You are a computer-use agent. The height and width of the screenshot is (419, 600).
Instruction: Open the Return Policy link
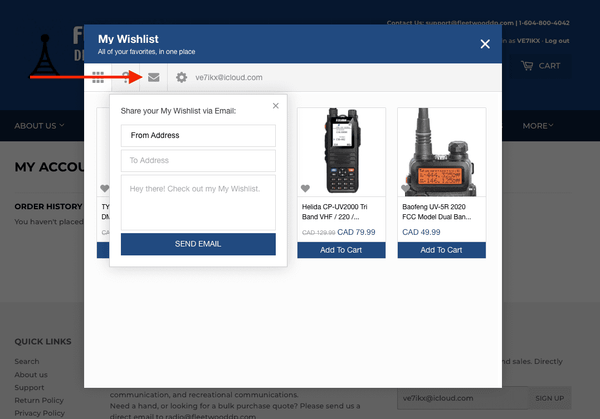pyautogui.click(x=39, y=400)
